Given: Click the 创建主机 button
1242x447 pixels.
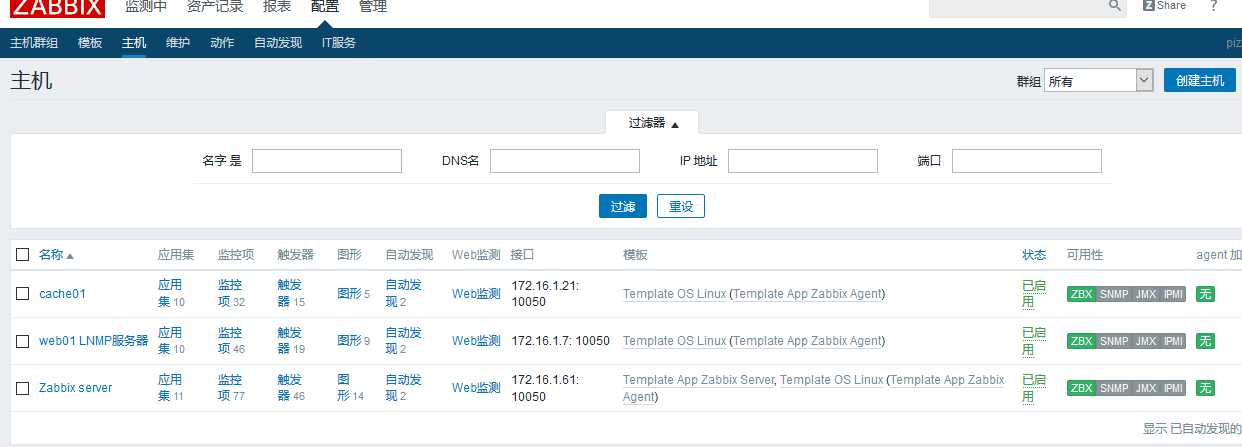Looking at the screenshot, I should (1200, 81).
